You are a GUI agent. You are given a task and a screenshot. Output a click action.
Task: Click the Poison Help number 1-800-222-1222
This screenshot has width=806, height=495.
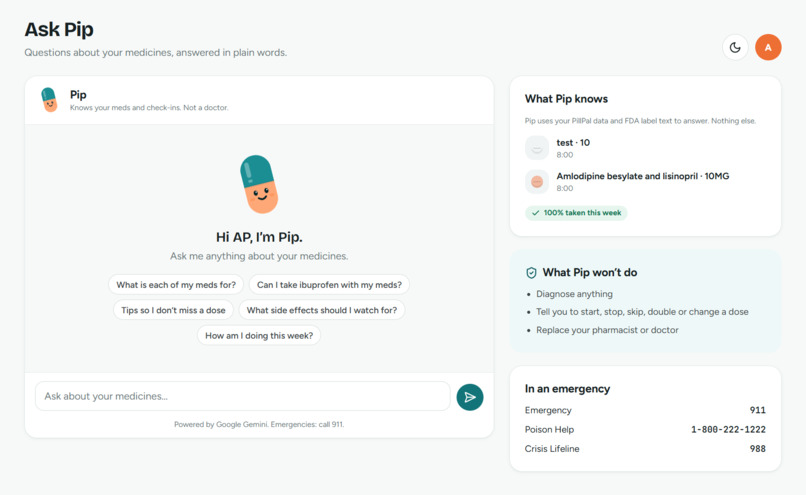click(728, 429)
